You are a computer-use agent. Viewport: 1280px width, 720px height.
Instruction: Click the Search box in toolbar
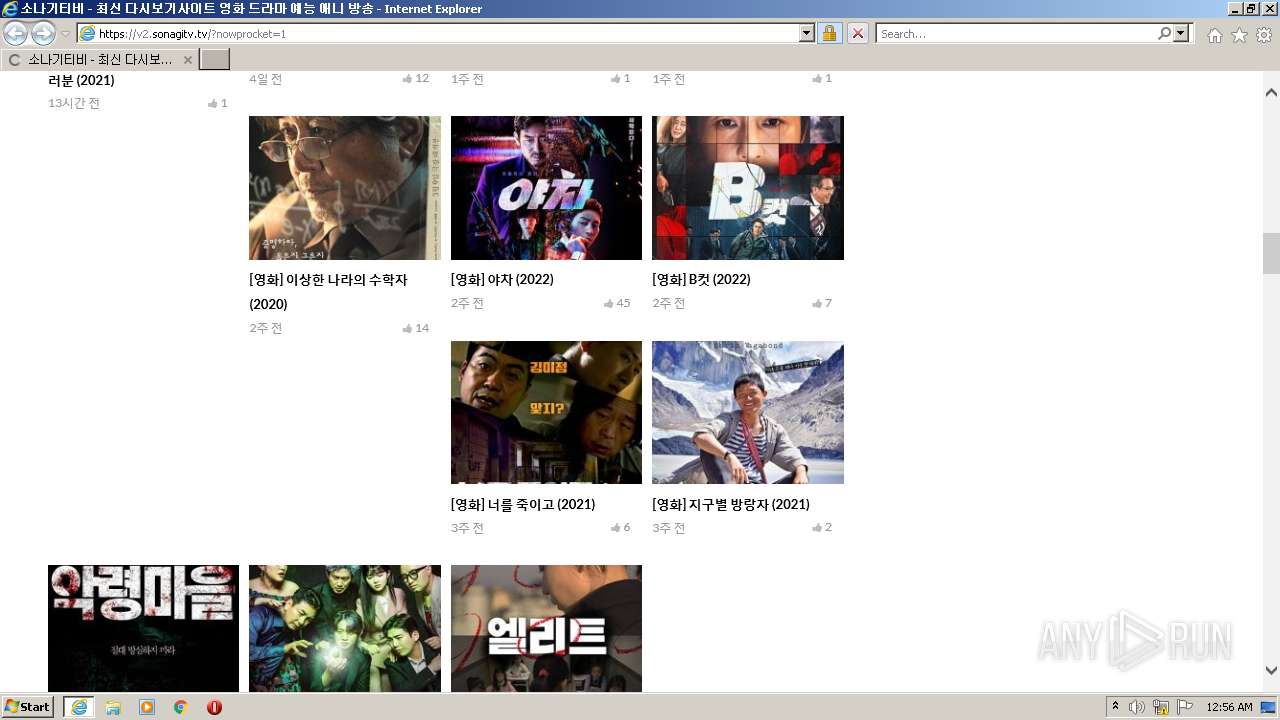tap(1016, 33)
